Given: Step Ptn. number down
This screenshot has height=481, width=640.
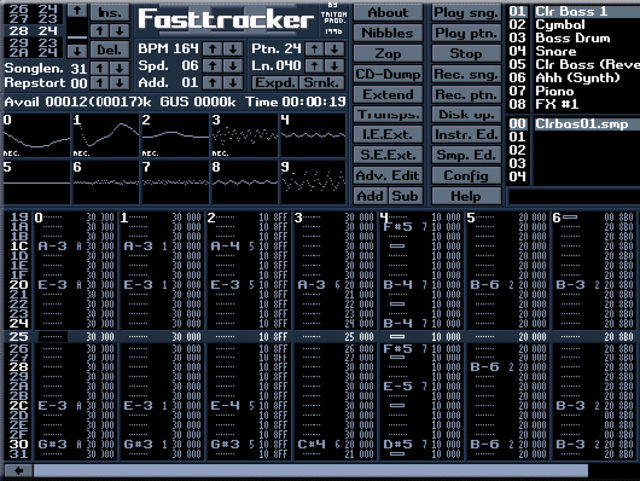Looking at the screenshot, I should pyautogui.click(x=334, y=49).
